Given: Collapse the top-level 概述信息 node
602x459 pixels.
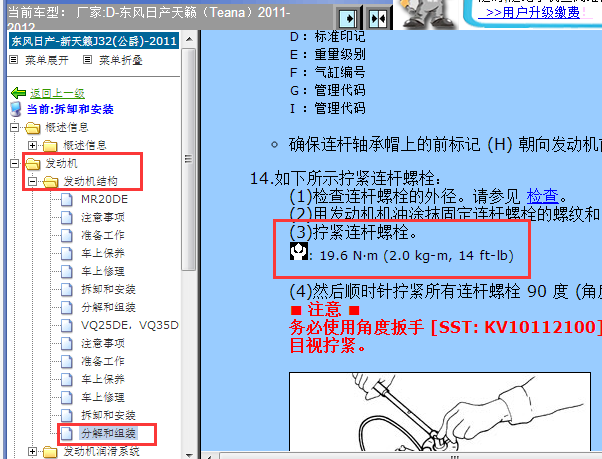Looking at the screenshot, I should (x=15, y=127).
